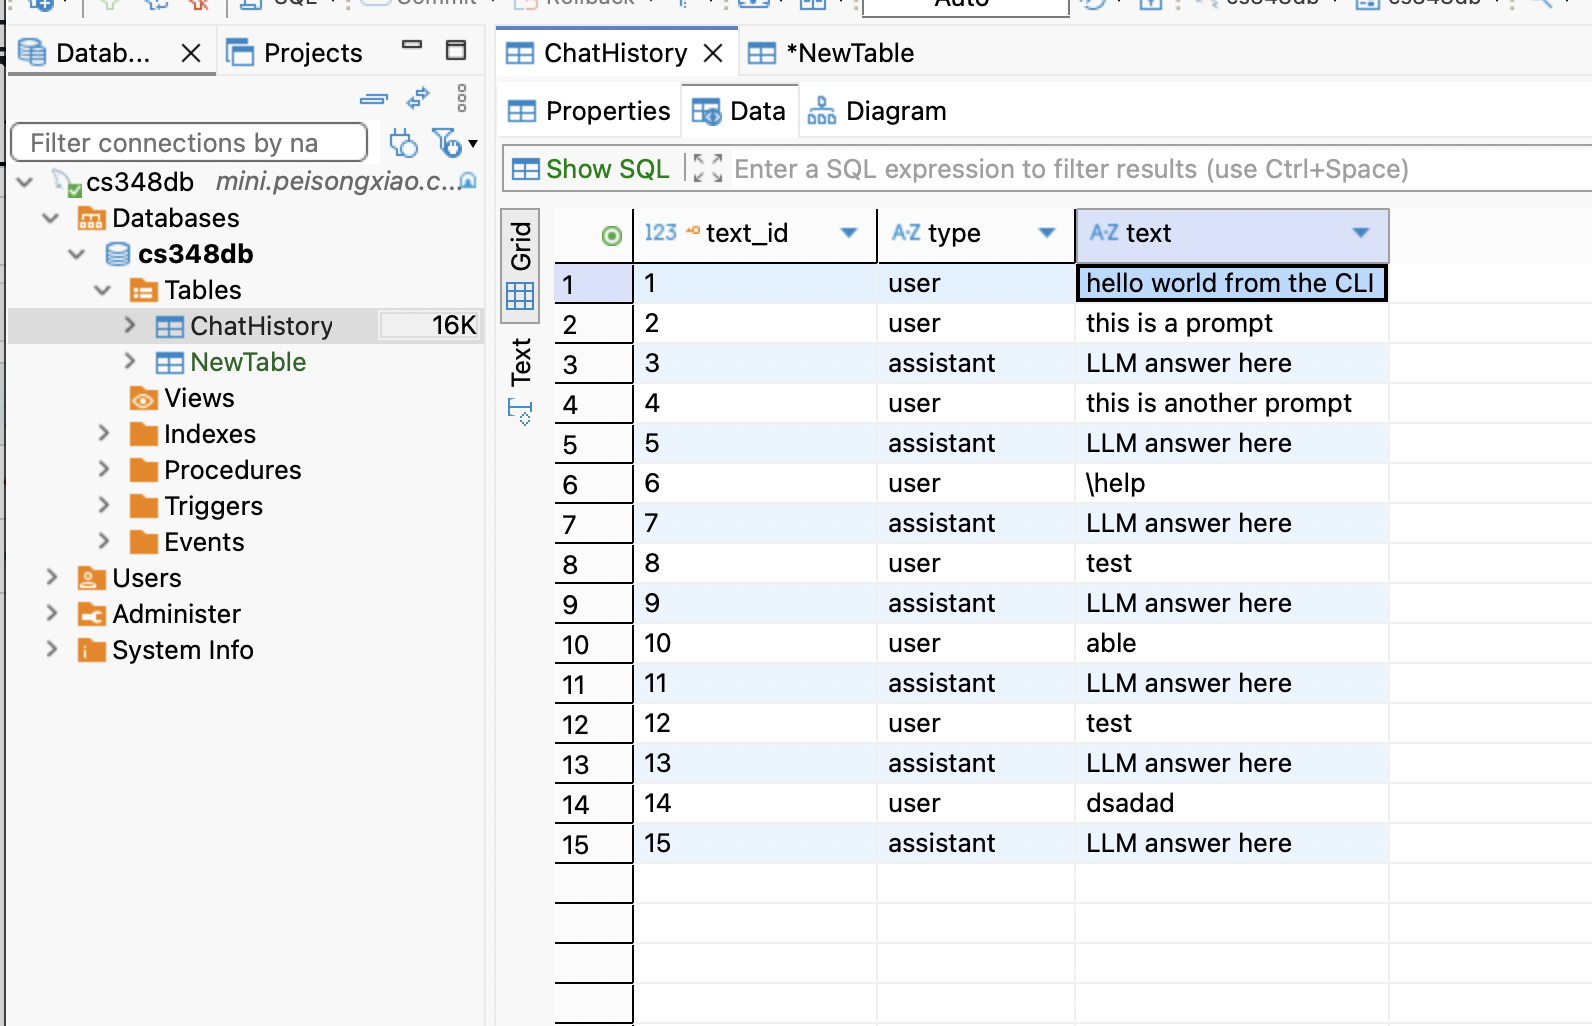Click the record mode icon below Text
Viewport: 1592px width, 1026px height.
(520, 411)
